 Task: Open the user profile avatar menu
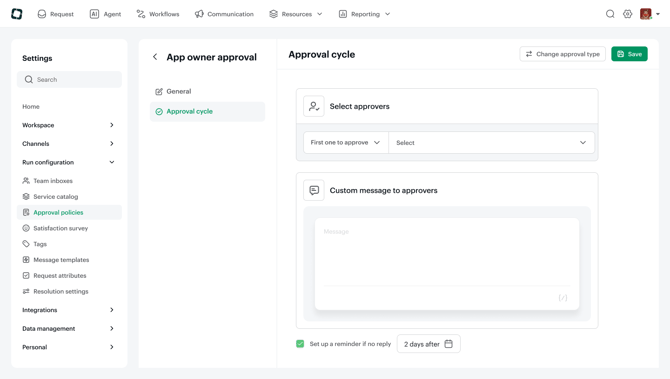coord(646,14)
